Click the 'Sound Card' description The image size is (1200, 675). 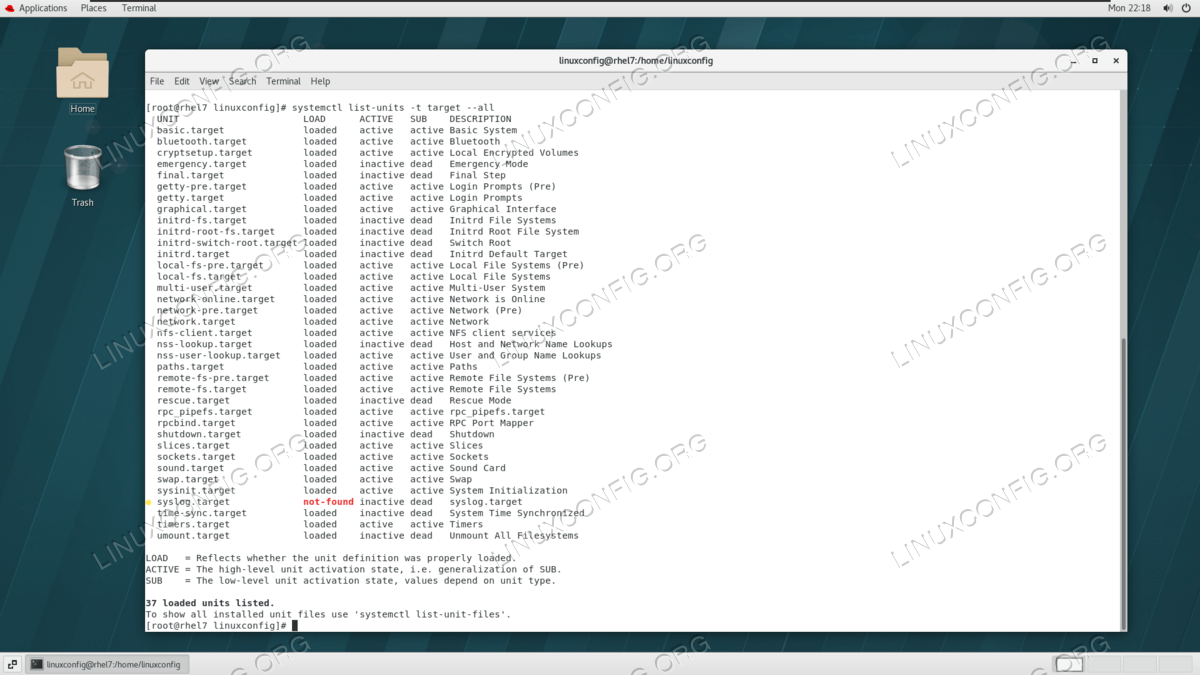click(477, 468)
